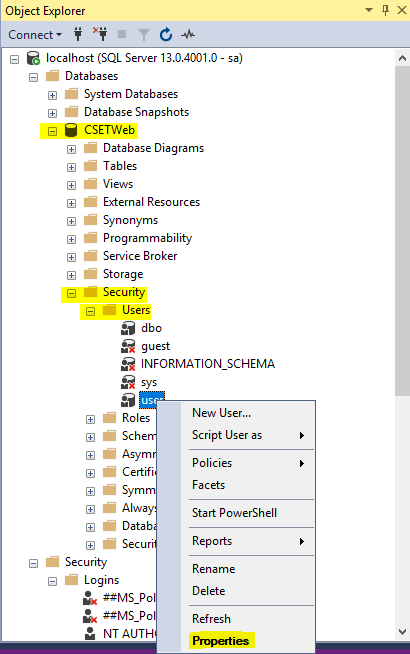Select the CSETWeb database cylinder icon
The height and width of the screenshot is (654, 410).
coord(71,130)
